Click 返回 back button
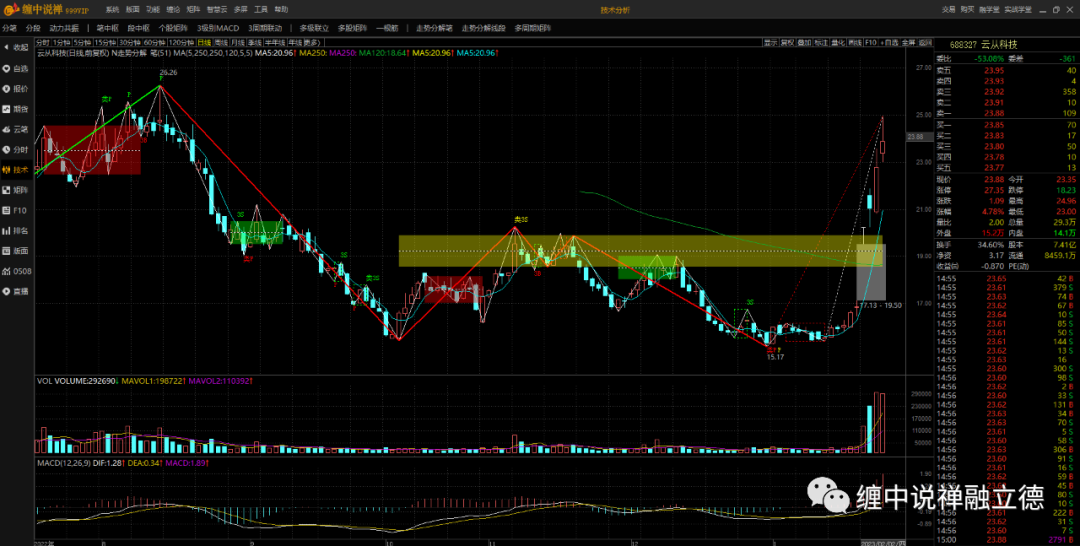Image resolution: width=1080 pixels, height=546 pixels. click(x=925, y=43)
